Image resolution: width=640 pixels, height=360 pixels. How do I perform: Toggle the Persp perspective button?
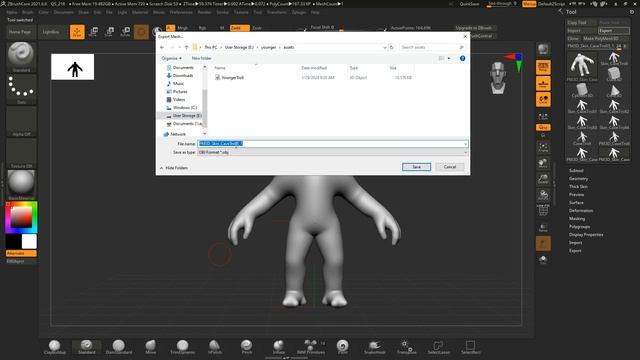pyautogui.click(x=543, y=67)
